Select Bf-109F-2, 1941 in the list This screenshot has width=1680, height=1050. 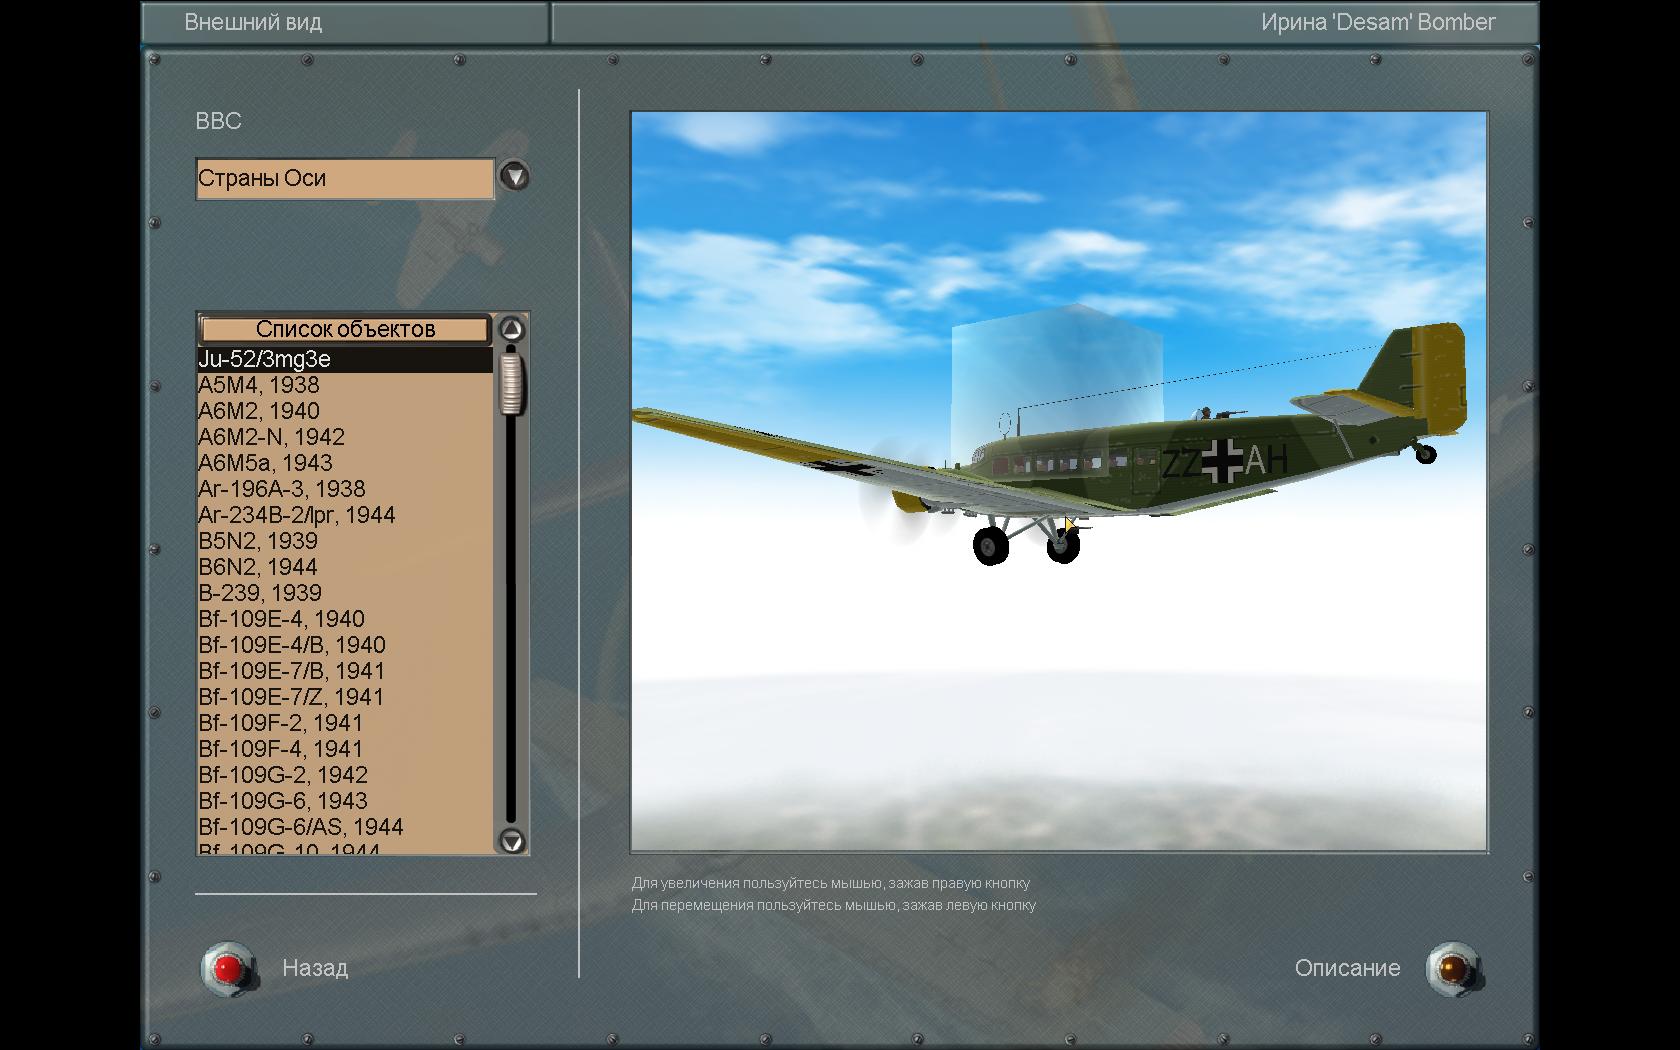345,723
